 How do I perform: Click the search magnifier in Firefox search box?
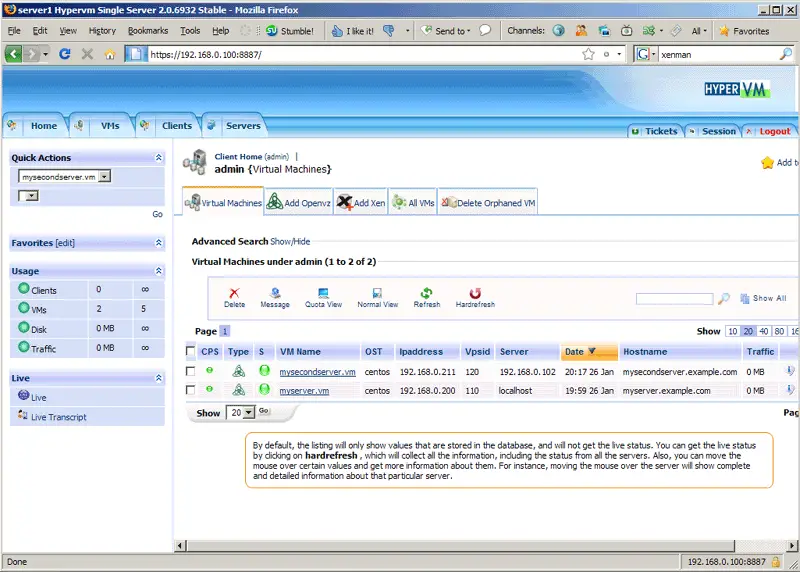786,54
